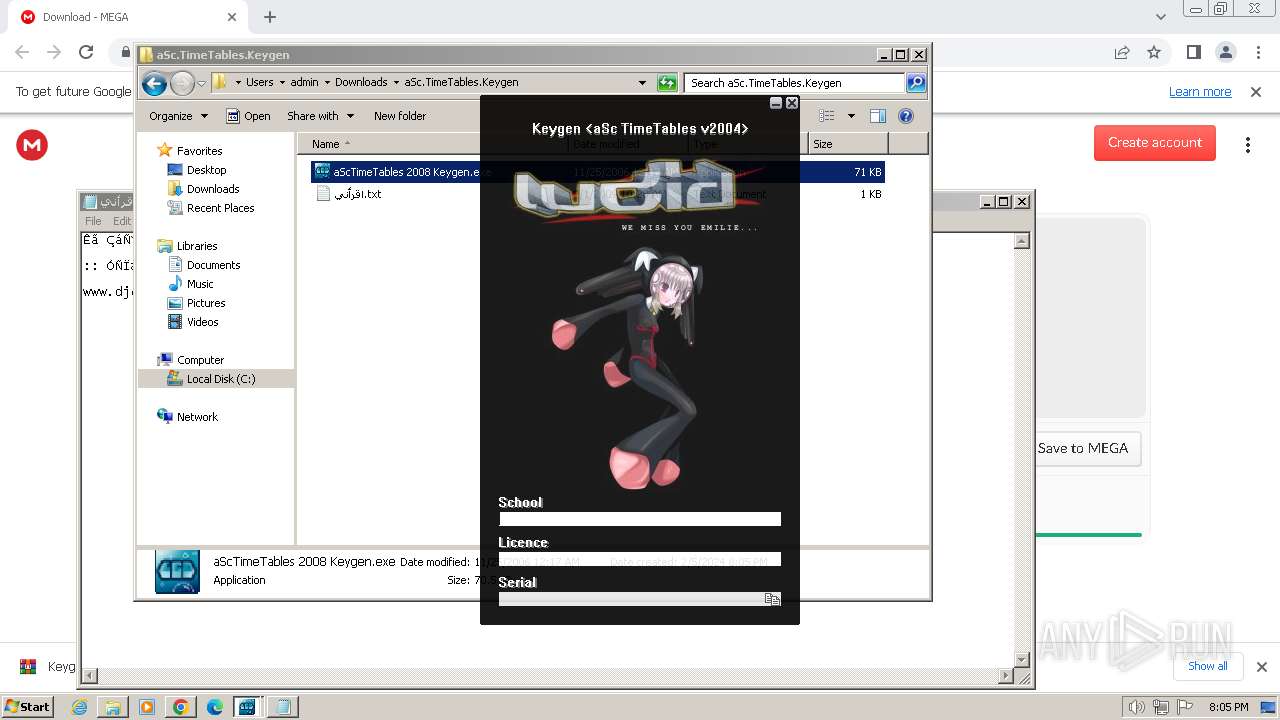This screenshot has height=720, width=1280.
Task: Click the Learn more link
Action: tap(1200, 92)
